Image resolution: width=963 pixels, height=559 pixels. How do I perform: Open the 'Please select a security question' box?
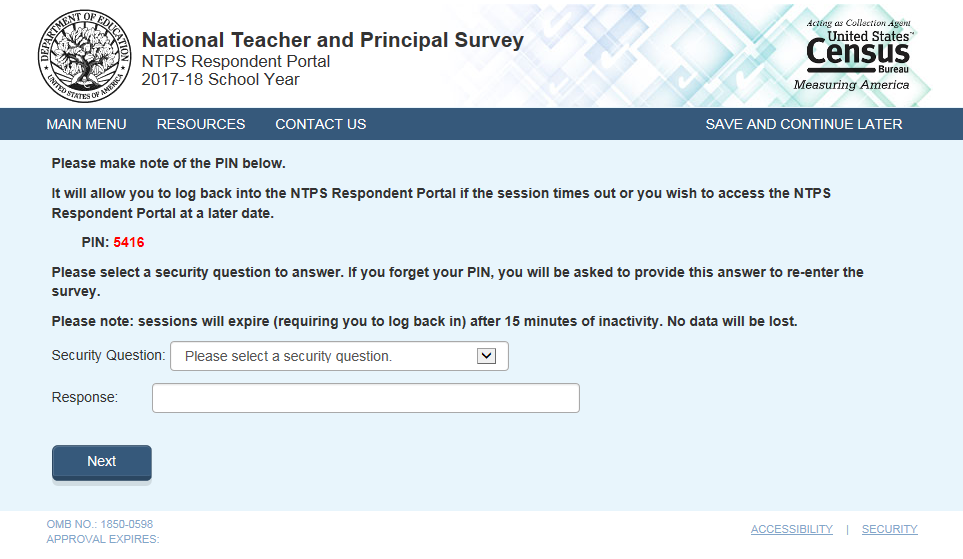[339, 356]
